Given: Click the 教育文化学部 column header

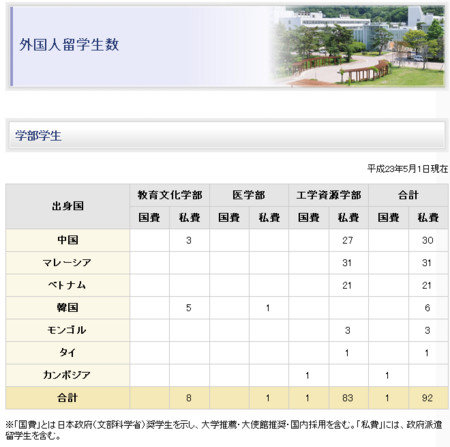Looking at the screenshot, I should pyautogui.click(x=170, y=195).
